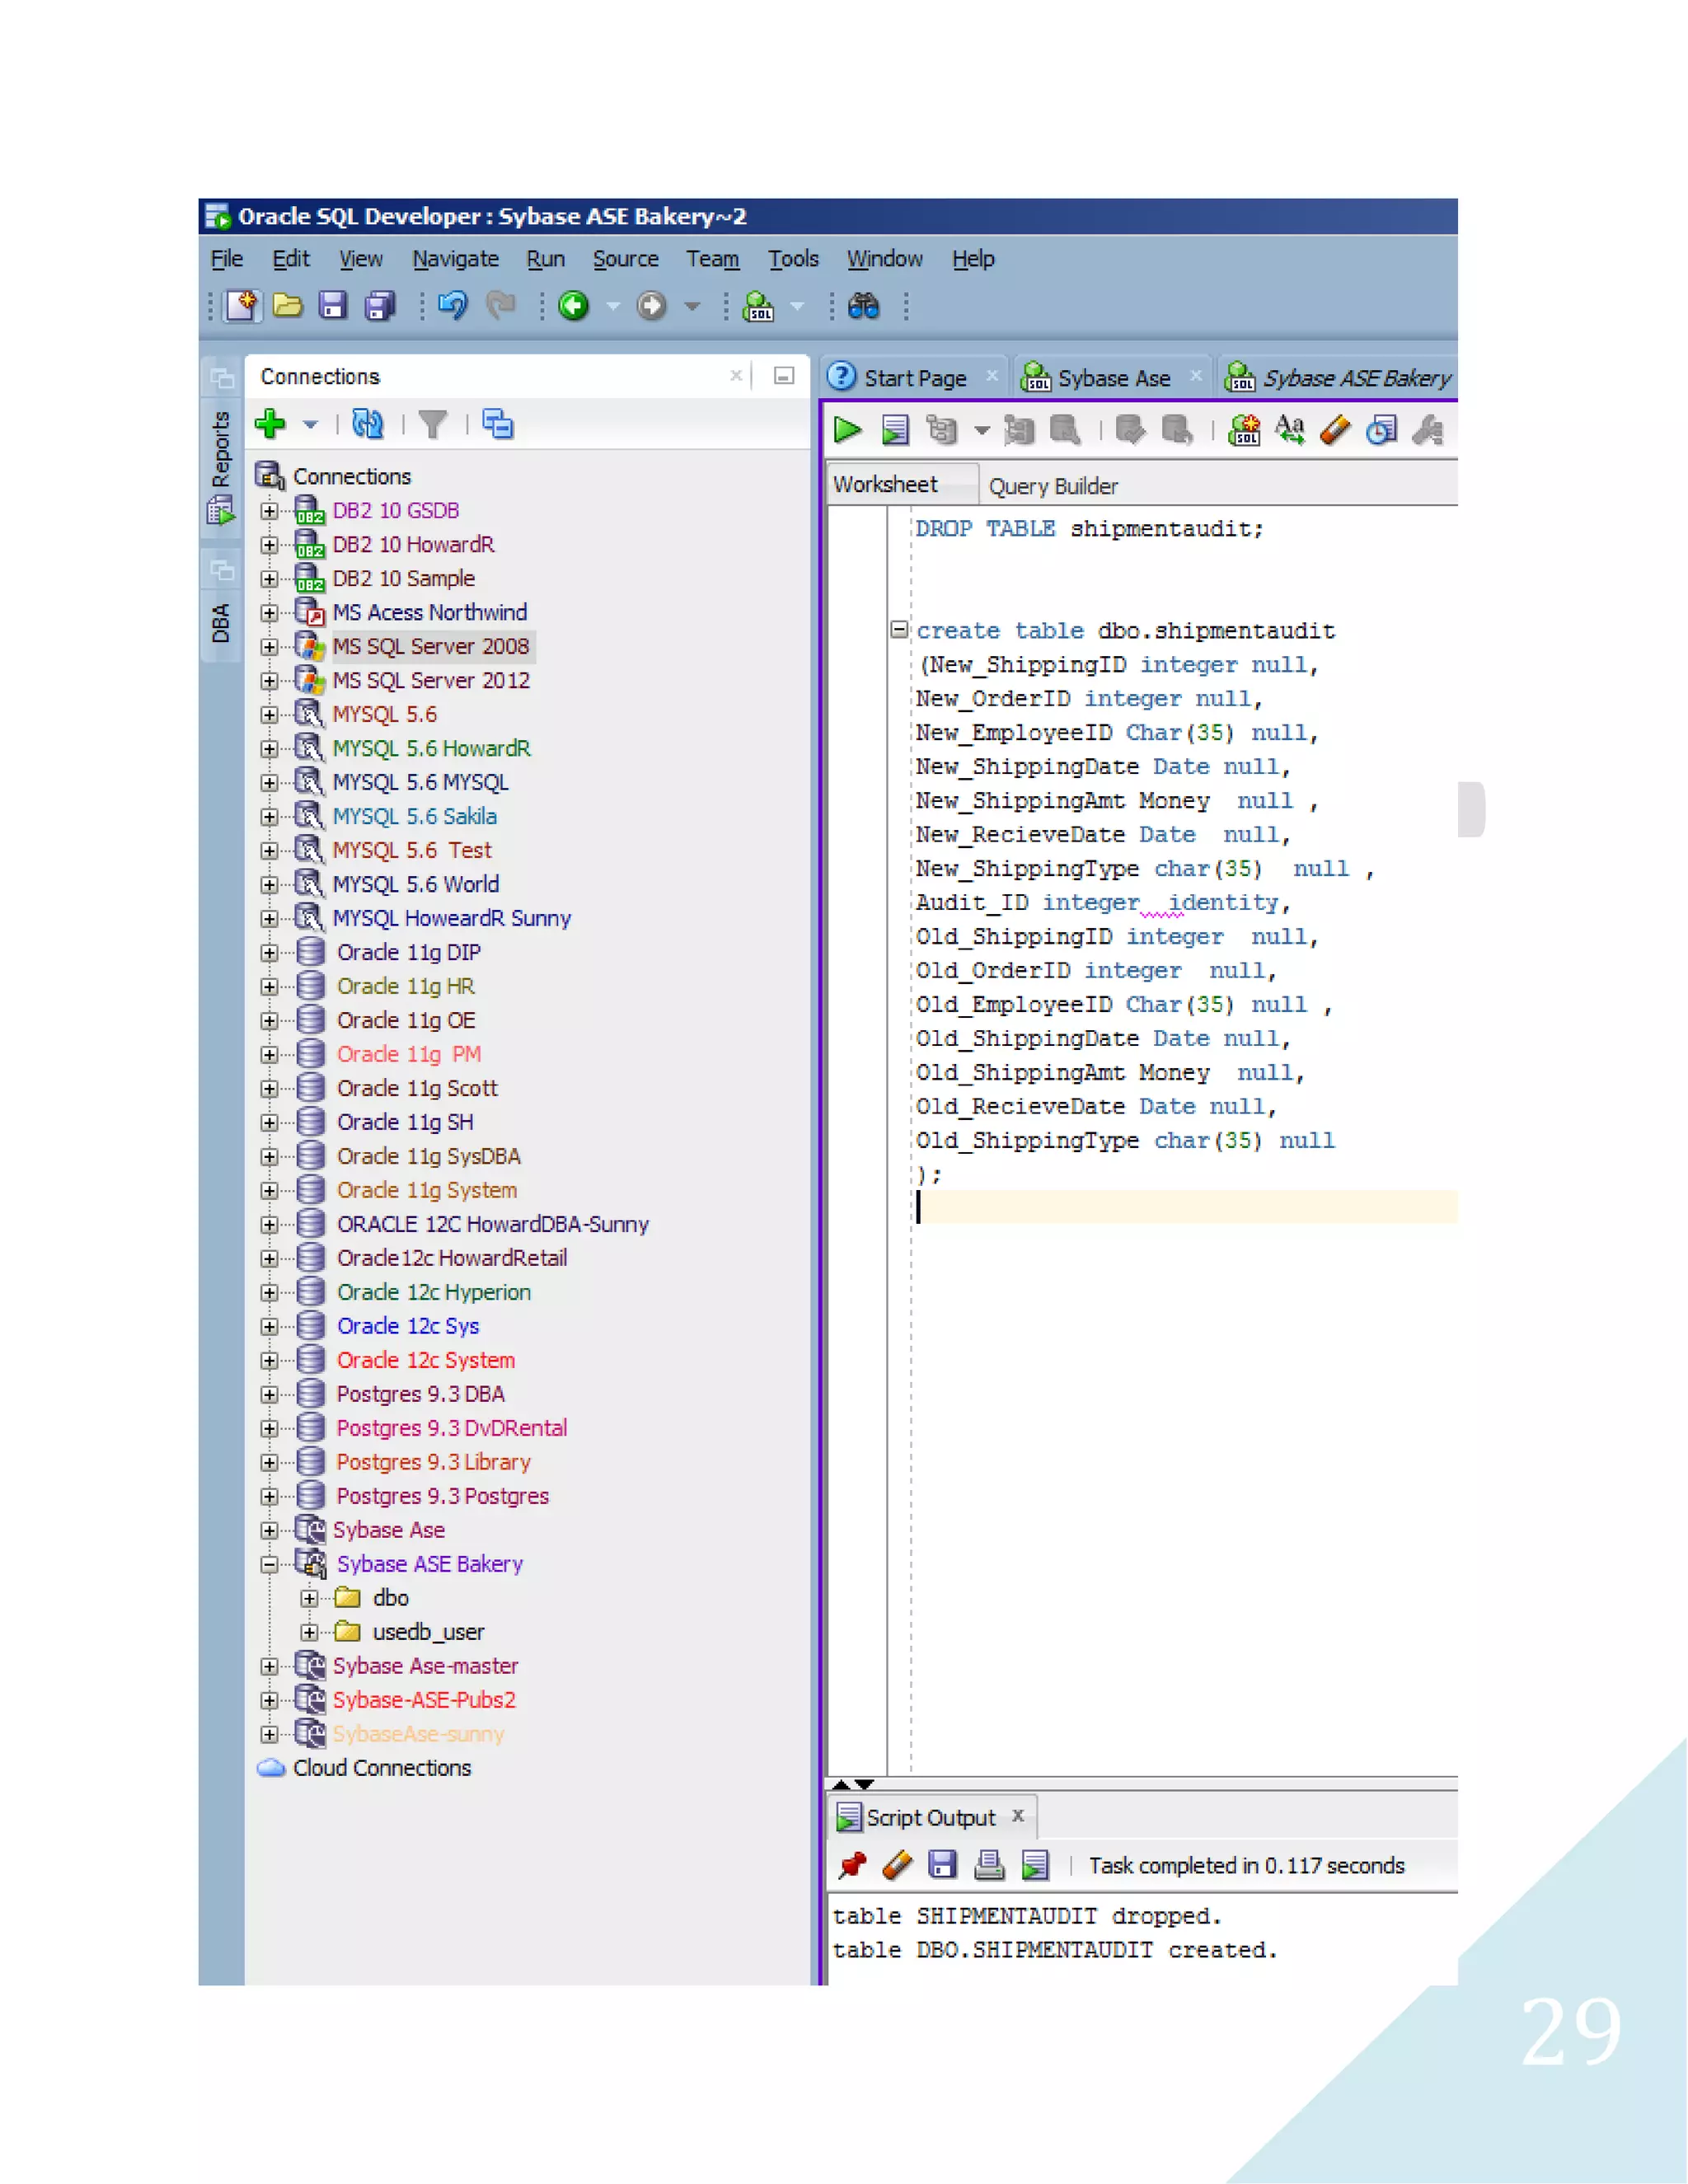Run the statement with the green play icon
1688x2184 pixels.
point(847,430)
